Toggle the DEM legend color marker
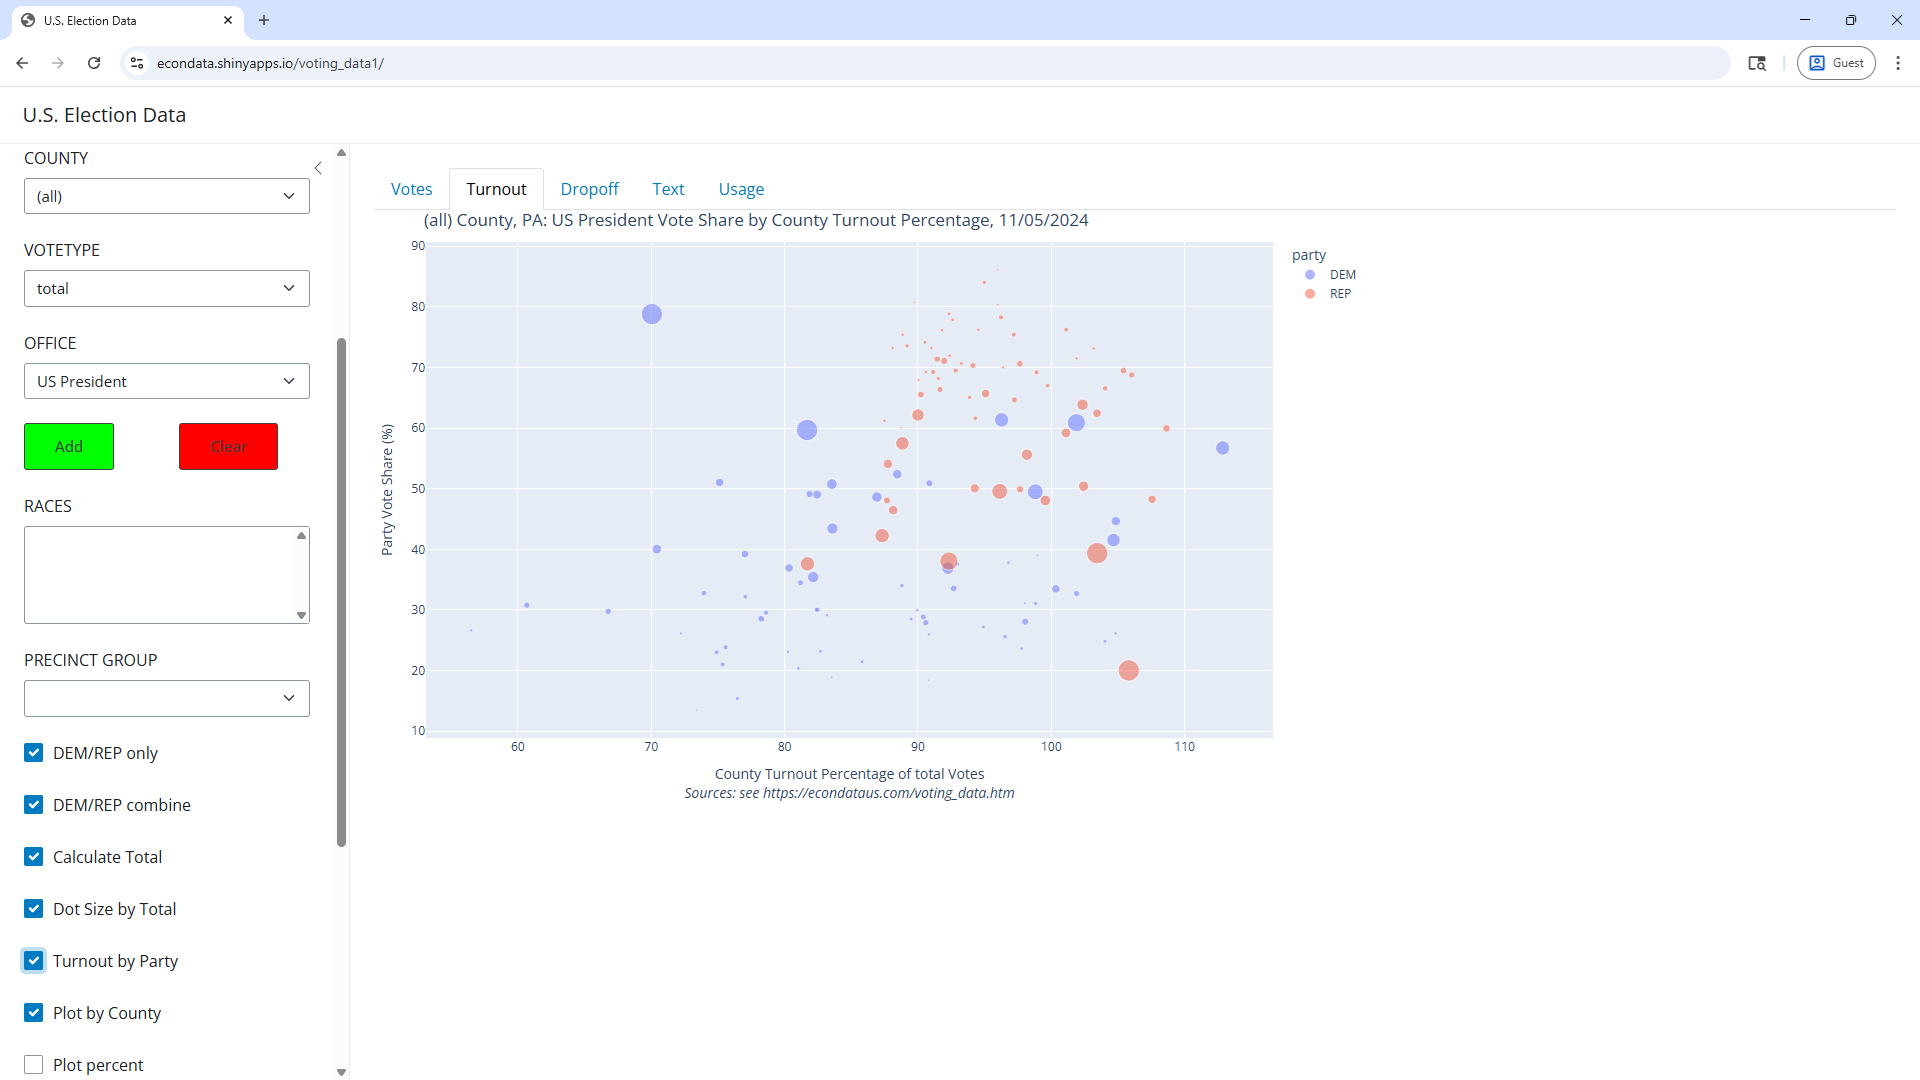 click(1310, 275)
